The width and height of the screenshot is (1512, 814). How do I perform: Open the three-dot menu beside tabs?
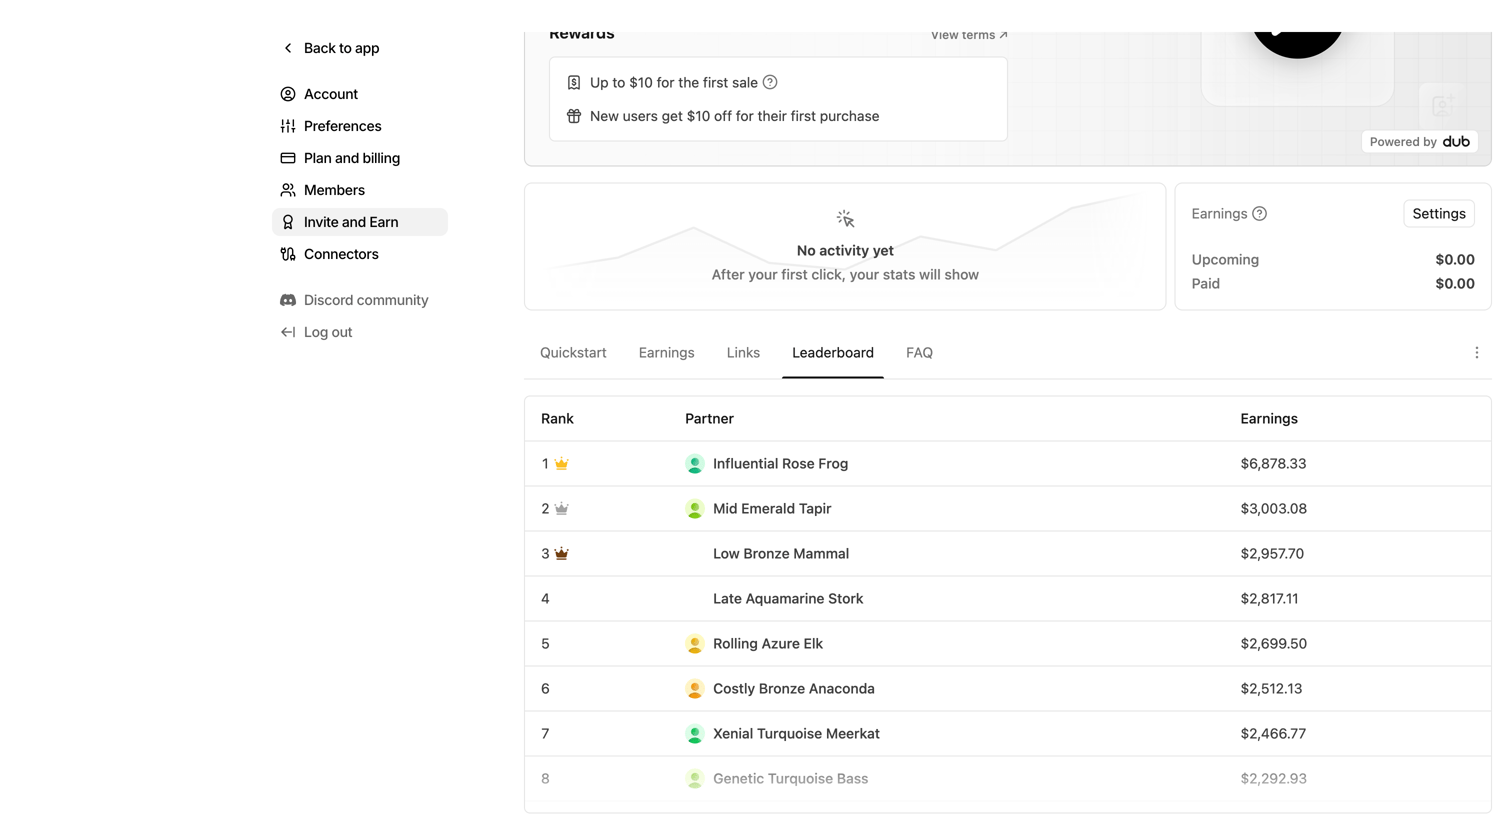(x=1477, y=353)
